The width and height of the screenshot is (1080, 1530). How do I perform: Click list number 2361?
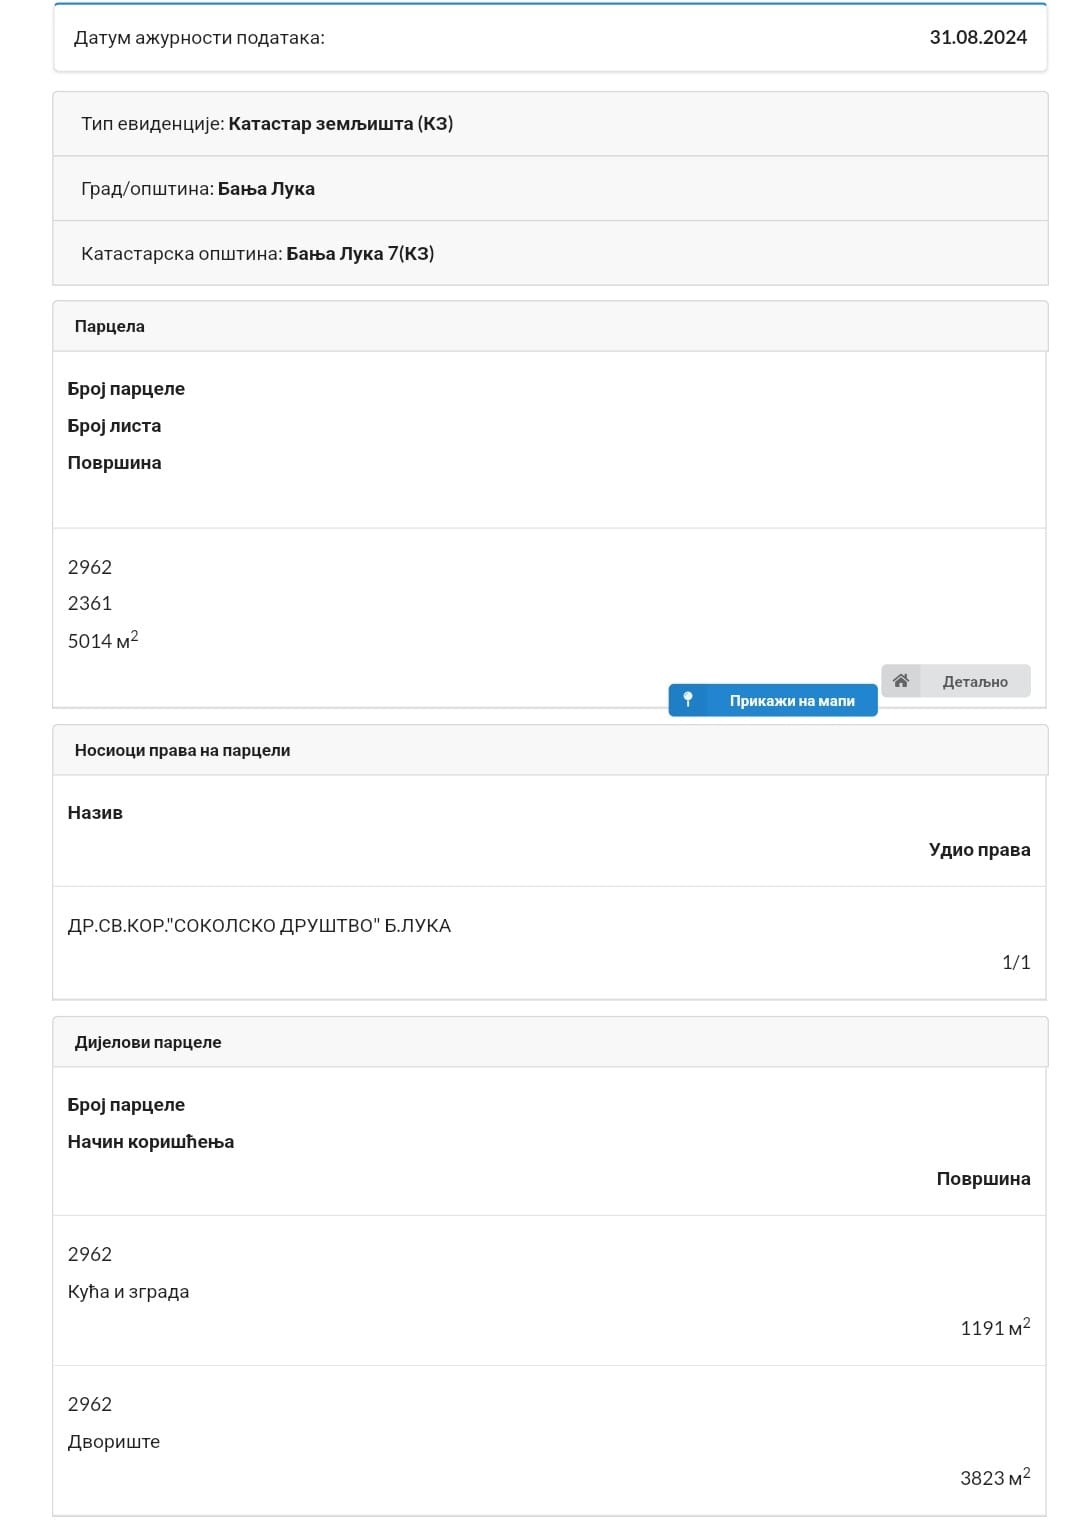pos(90,603)
